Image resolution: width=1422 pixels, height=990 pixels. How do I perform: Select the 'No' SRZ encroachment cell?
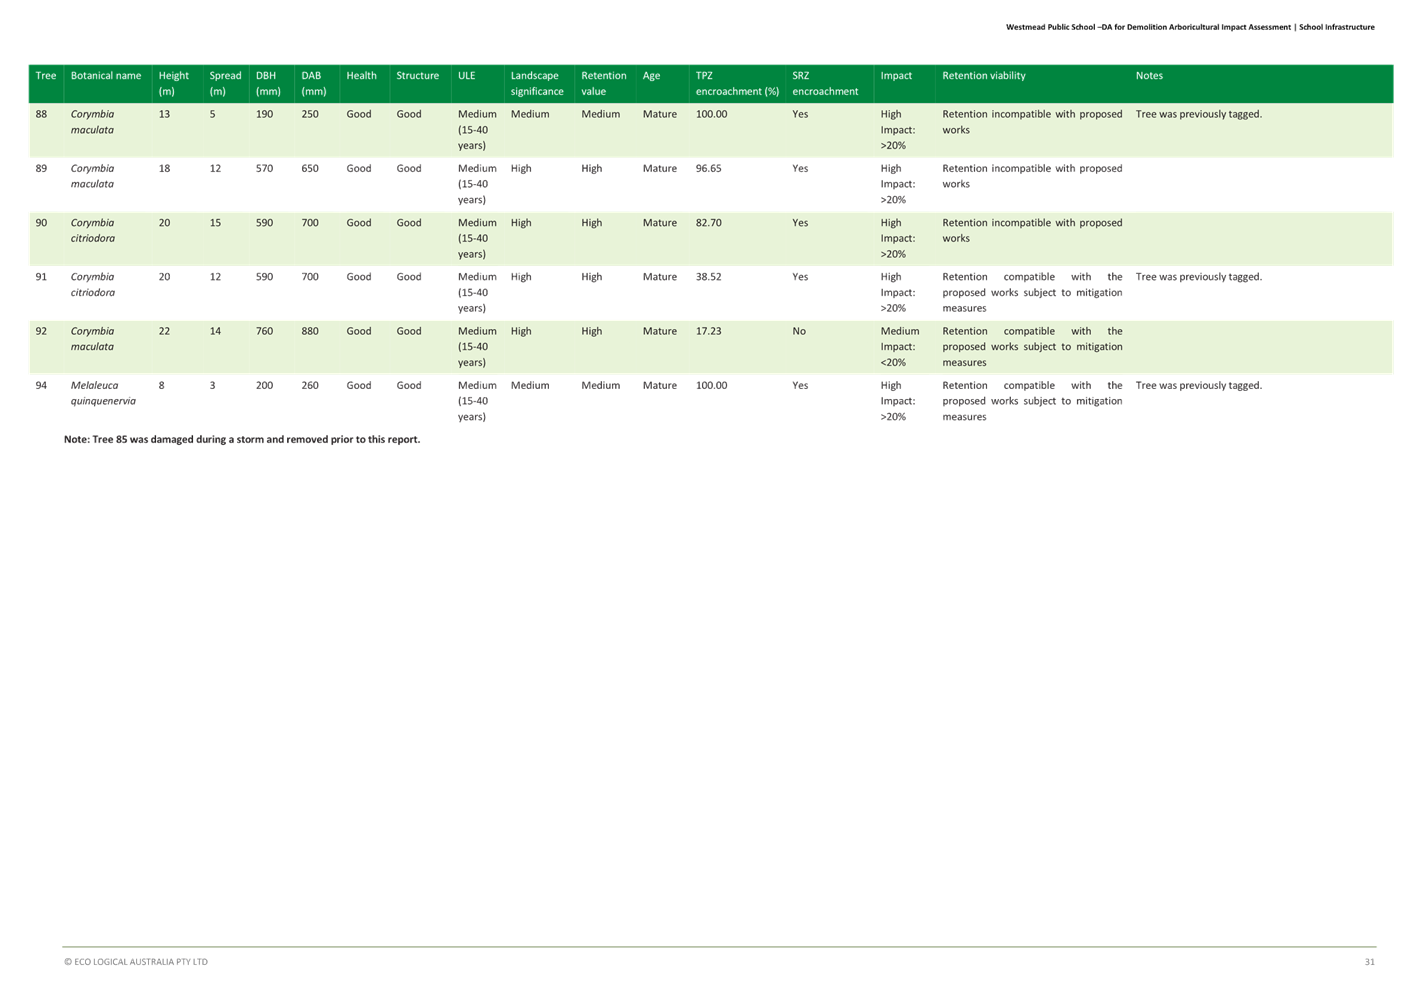tap(799, 331)
